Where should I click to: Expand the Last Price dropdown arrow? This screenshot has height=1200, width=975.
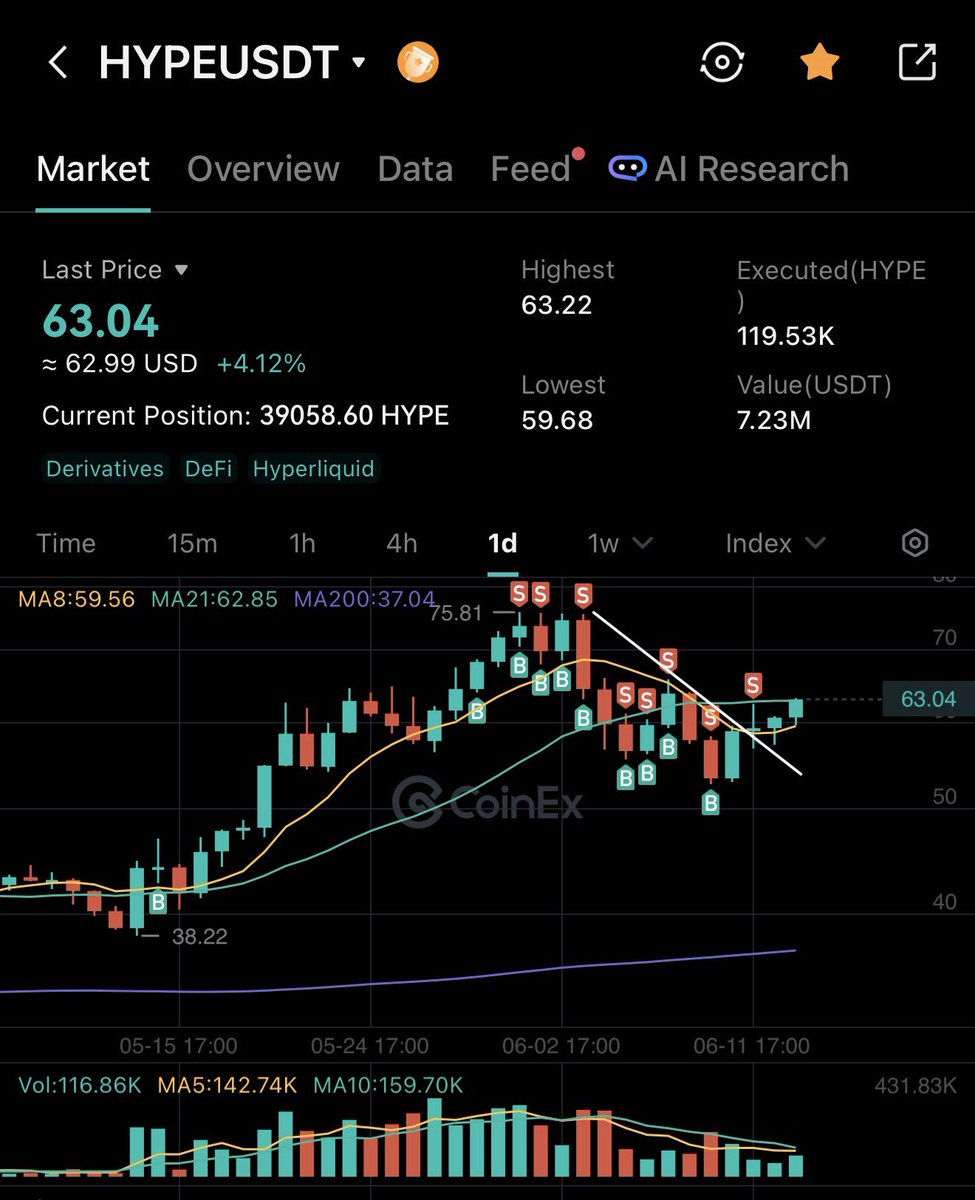coord(181,270)
